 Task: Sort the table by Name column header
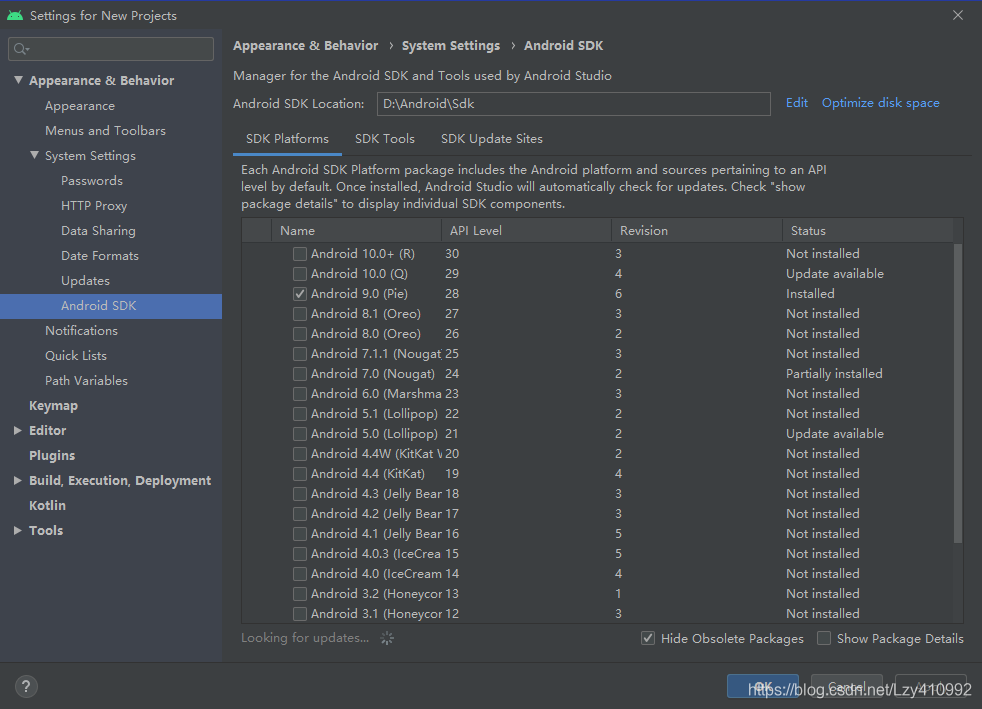356,230
